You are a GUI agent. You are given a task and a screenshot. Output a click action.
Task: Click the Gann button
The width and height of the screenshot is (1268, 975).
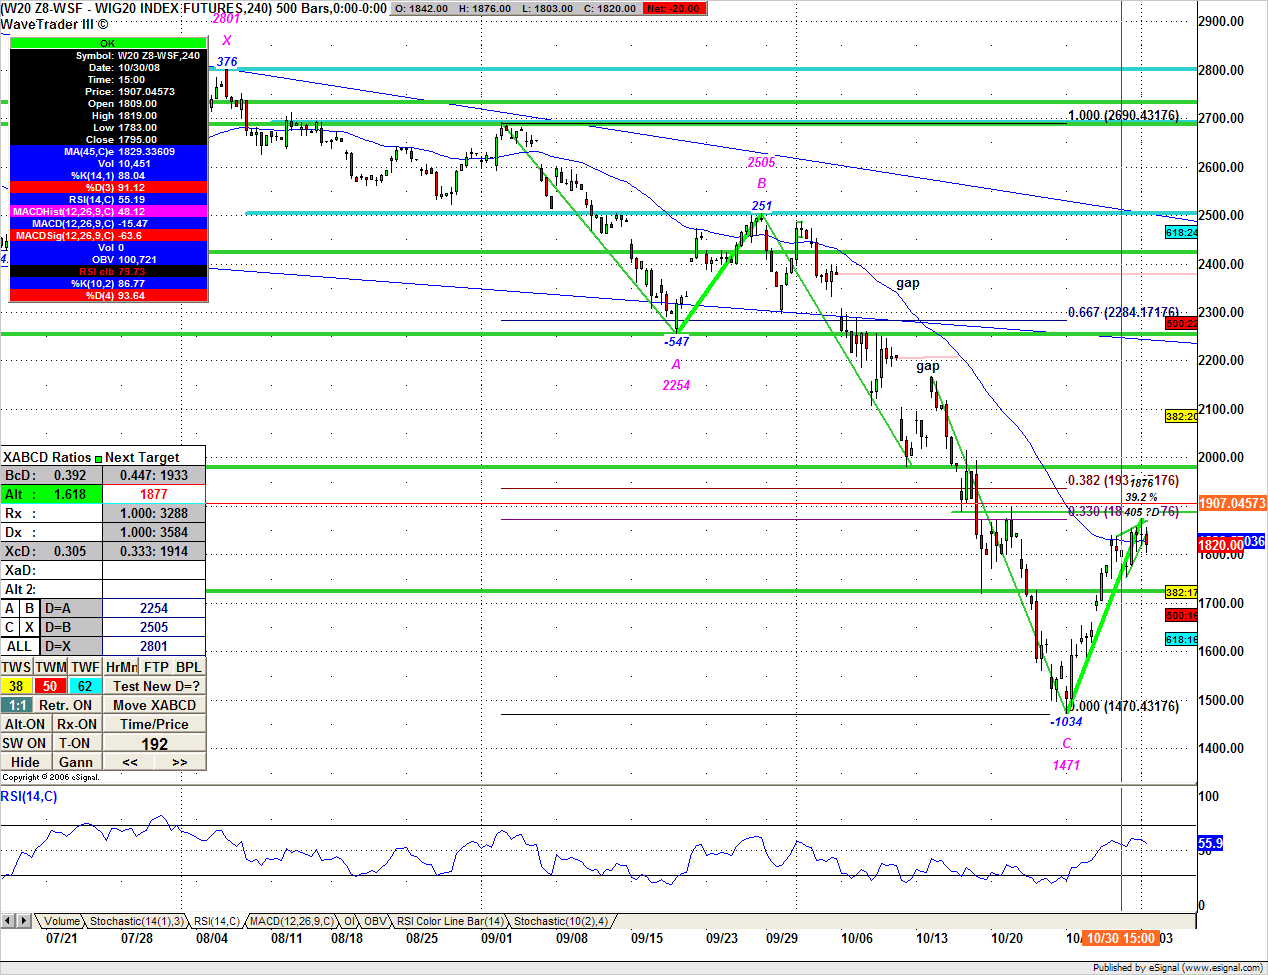(x=76, y=762)
